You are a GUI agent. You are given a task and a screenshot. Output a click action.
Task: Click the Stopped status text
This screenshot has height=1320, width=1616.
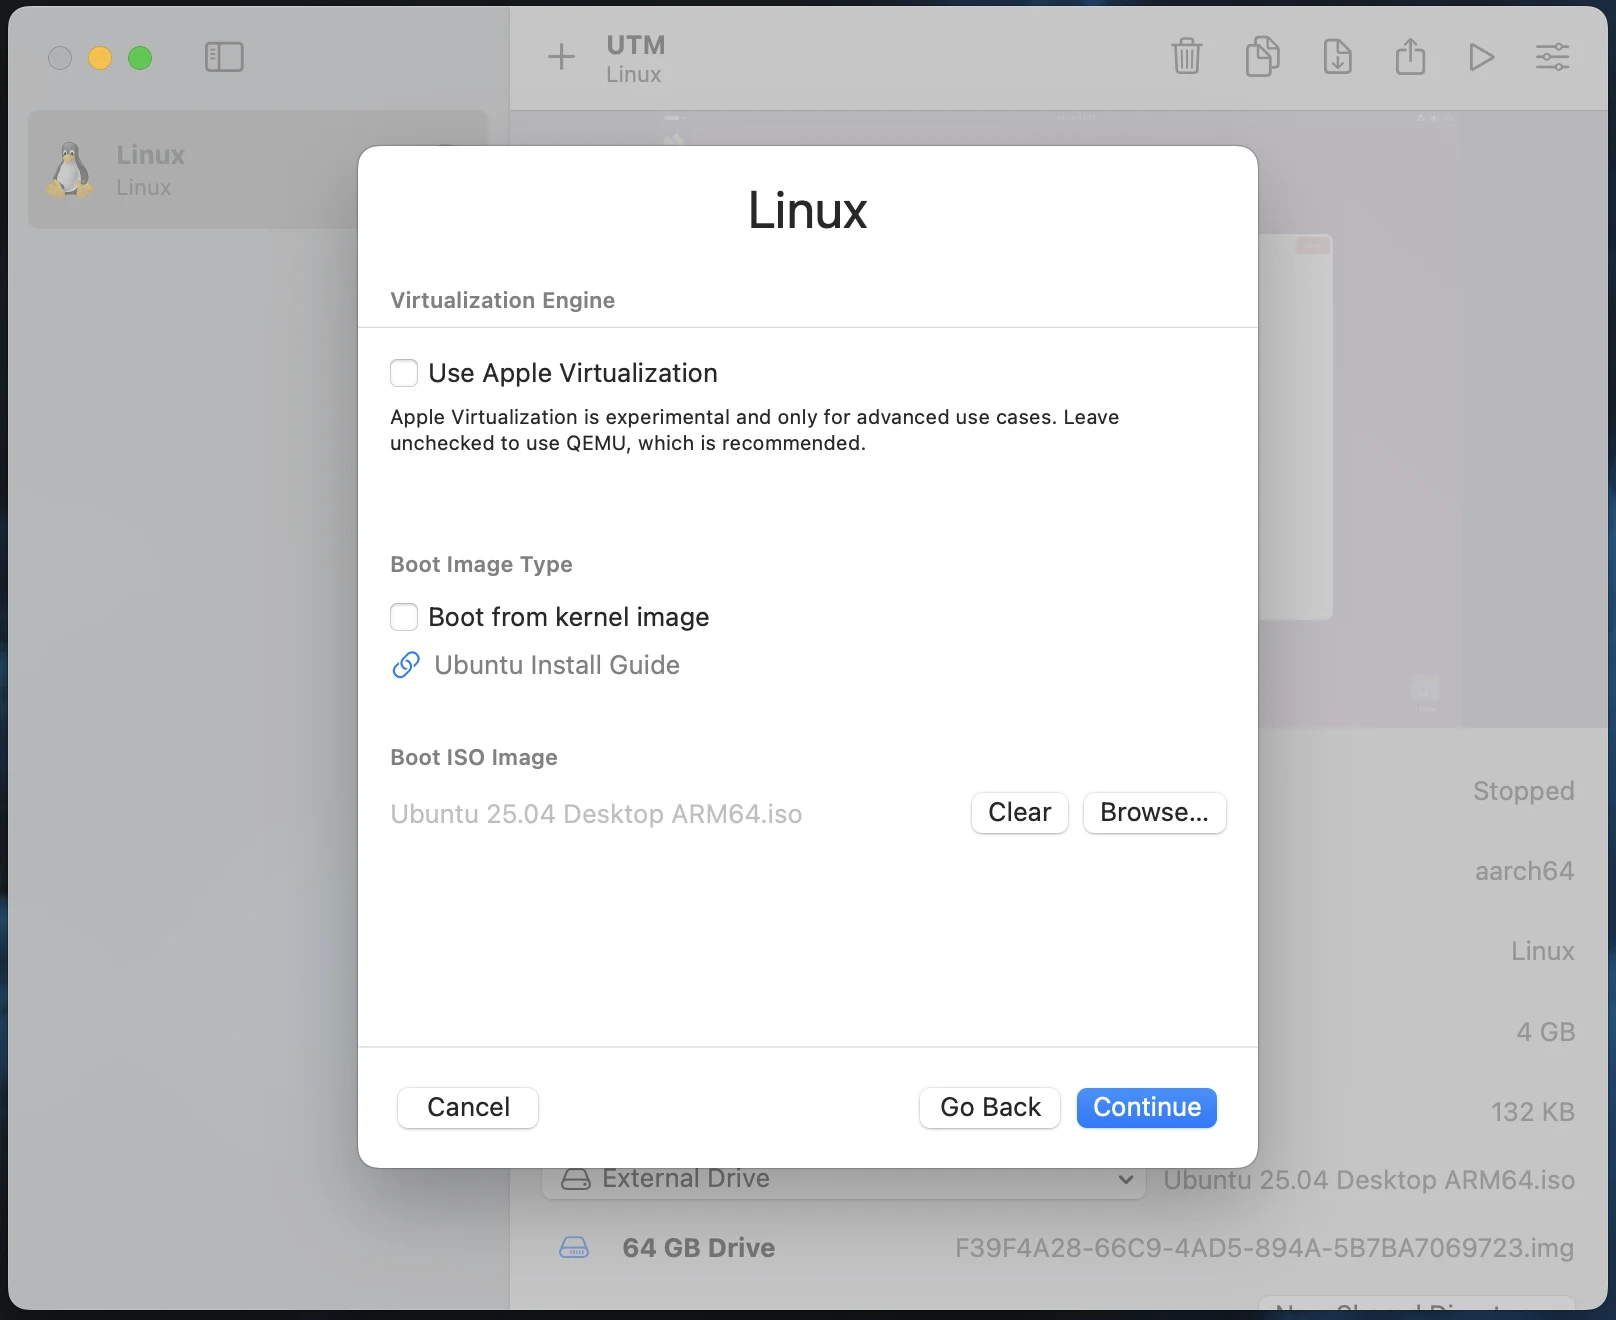(1523, 791)
